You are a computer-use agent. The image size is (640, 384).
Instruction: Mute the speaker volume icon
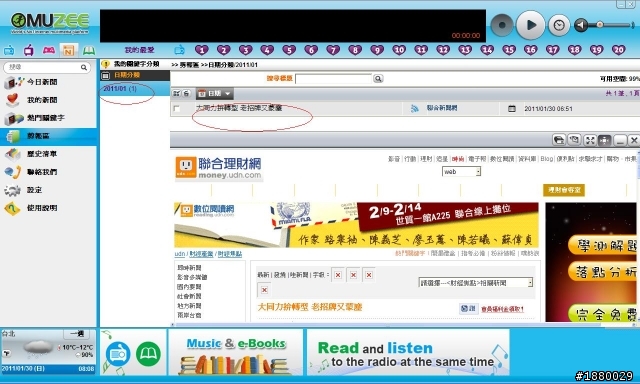[x=581, y=25]
